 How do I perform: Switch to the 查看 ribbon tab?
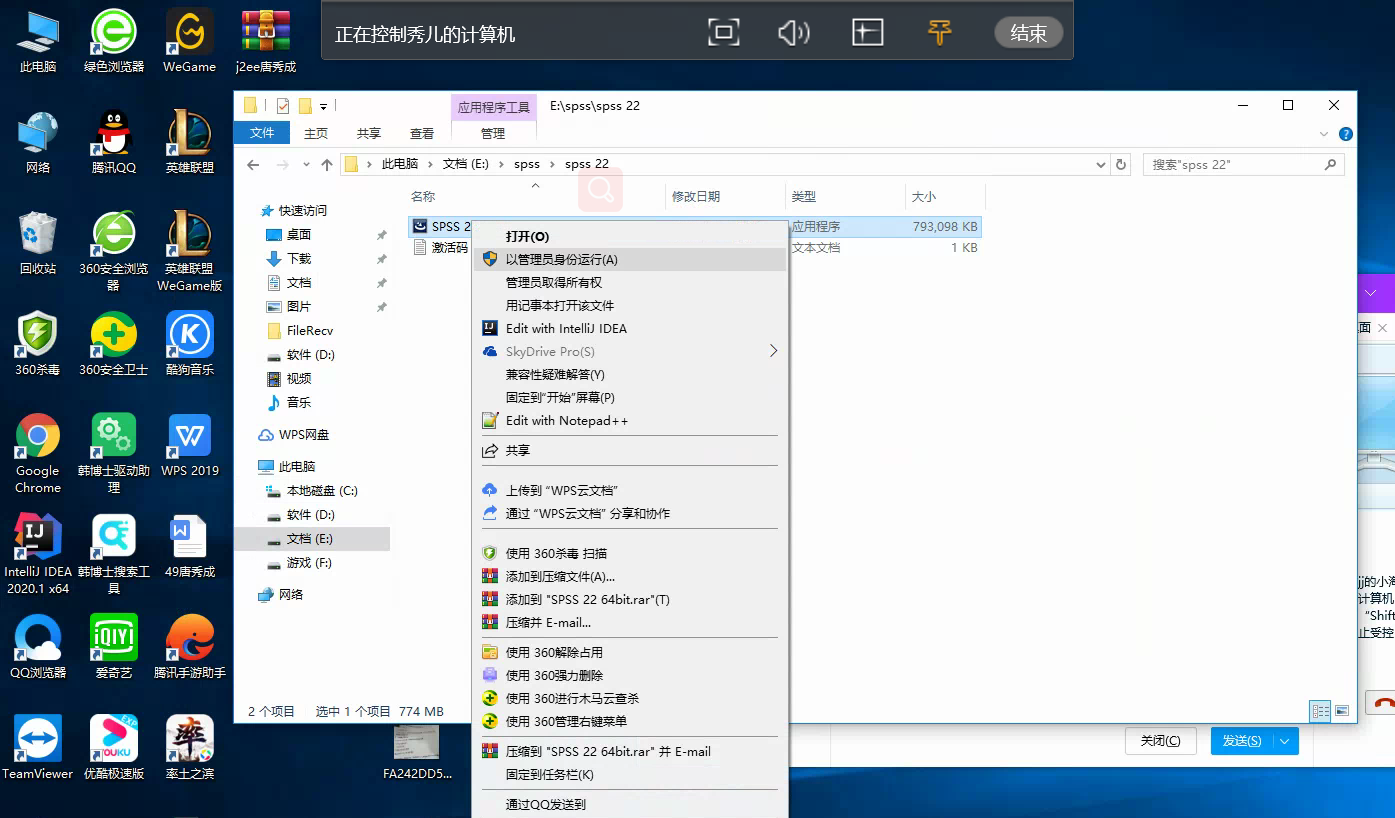(422, 133)
